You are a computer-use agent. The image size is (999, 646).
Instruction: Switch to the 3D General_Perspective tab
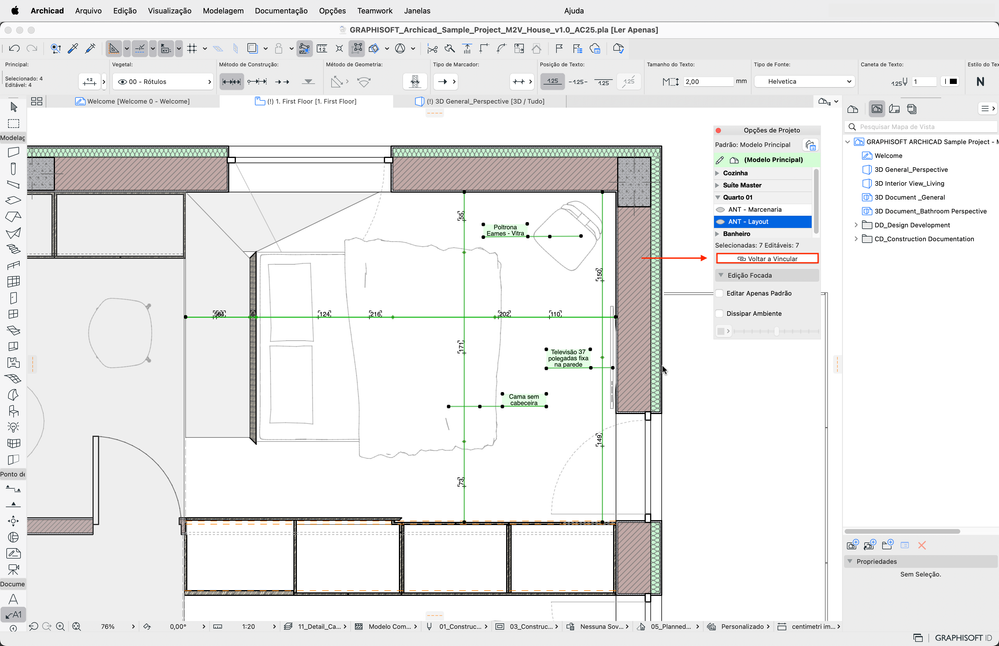479,101
